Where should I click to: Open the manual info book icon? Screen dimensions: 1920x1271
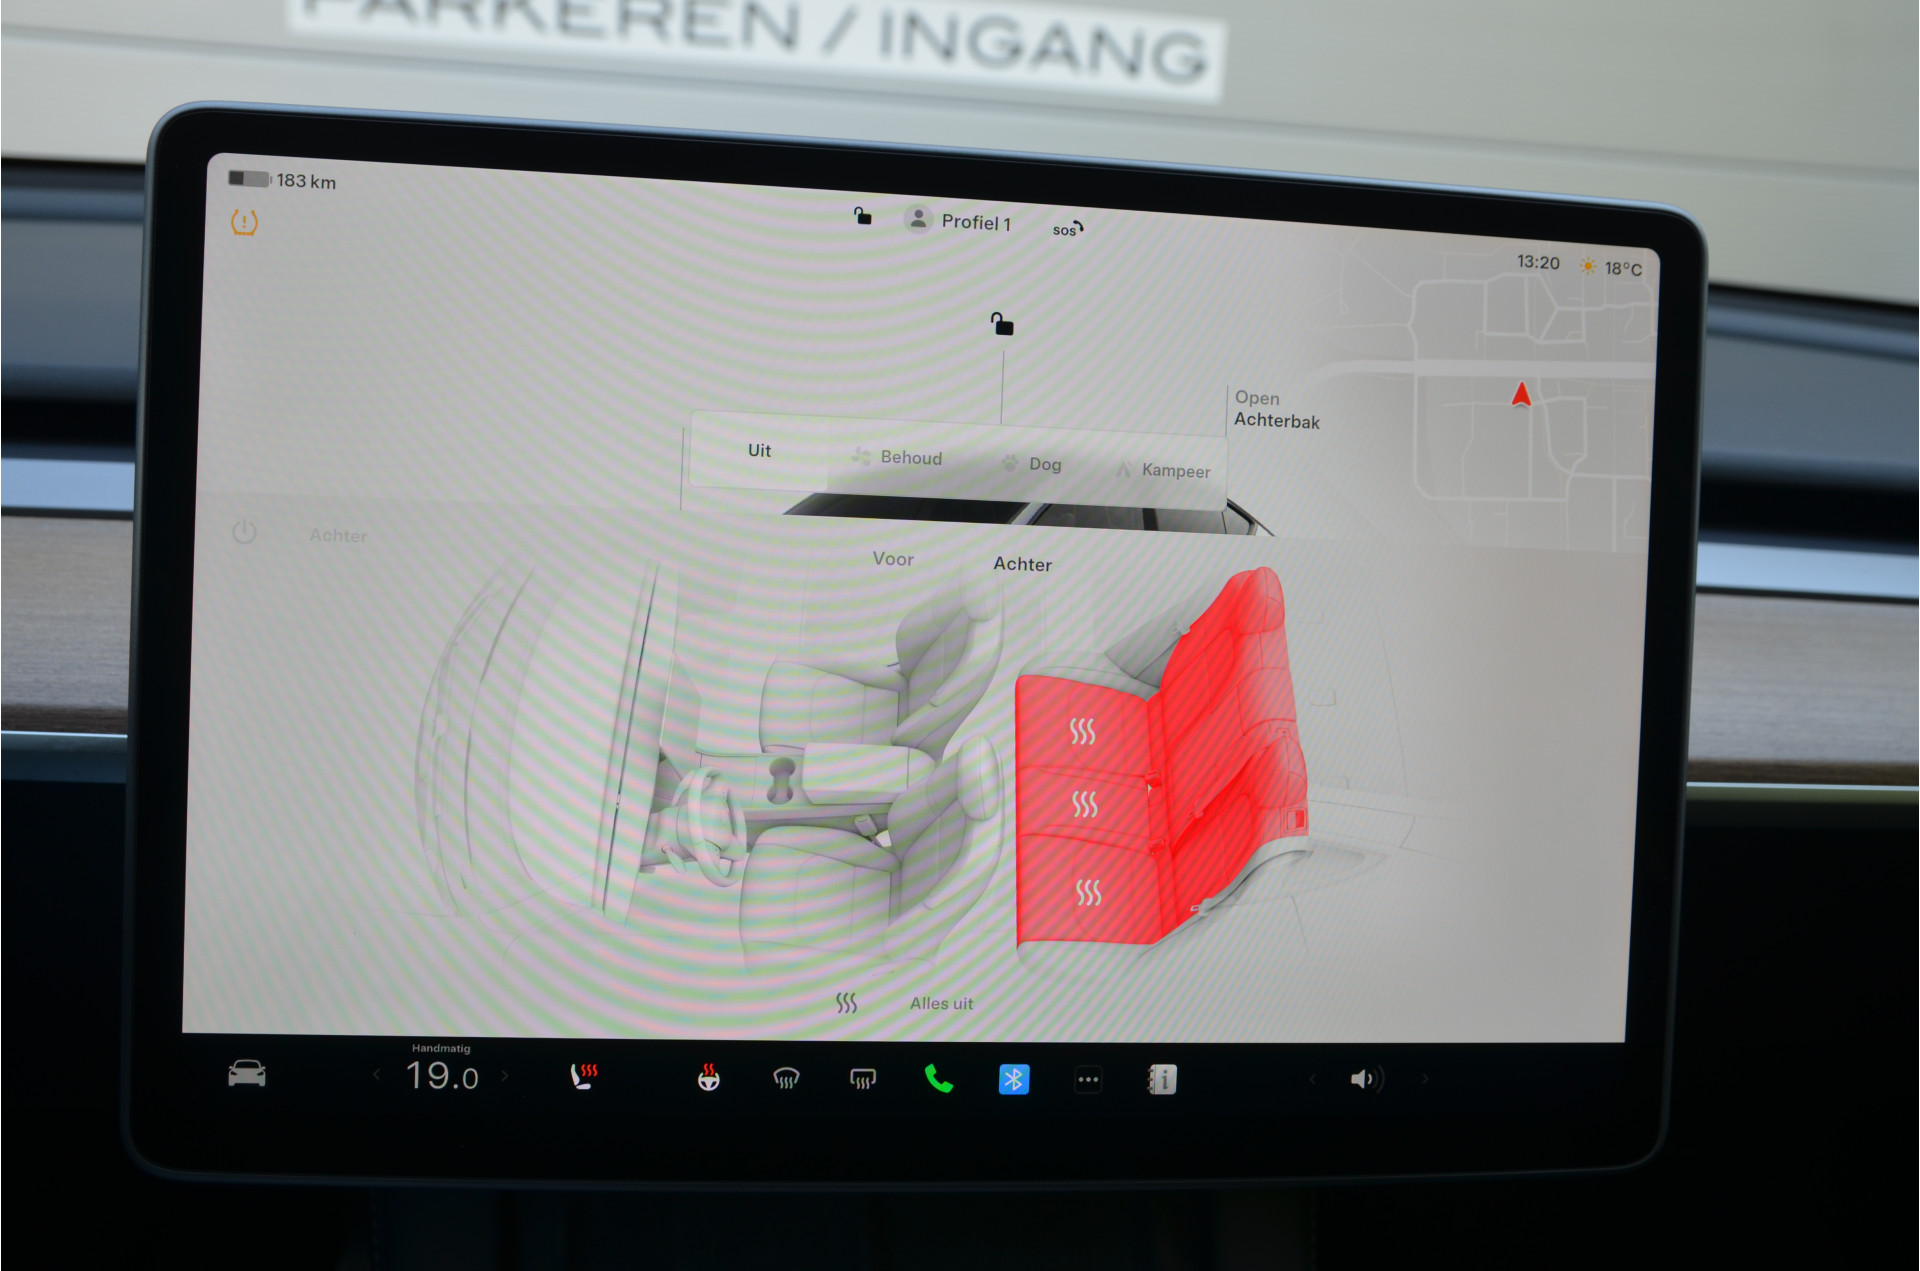tap(1161, 1080)
